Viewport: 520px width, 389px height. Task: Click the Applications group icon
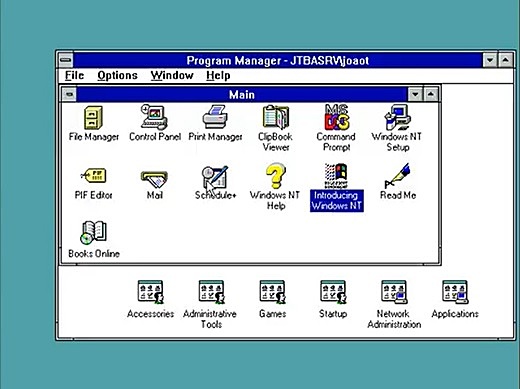(x=455, y=292)
